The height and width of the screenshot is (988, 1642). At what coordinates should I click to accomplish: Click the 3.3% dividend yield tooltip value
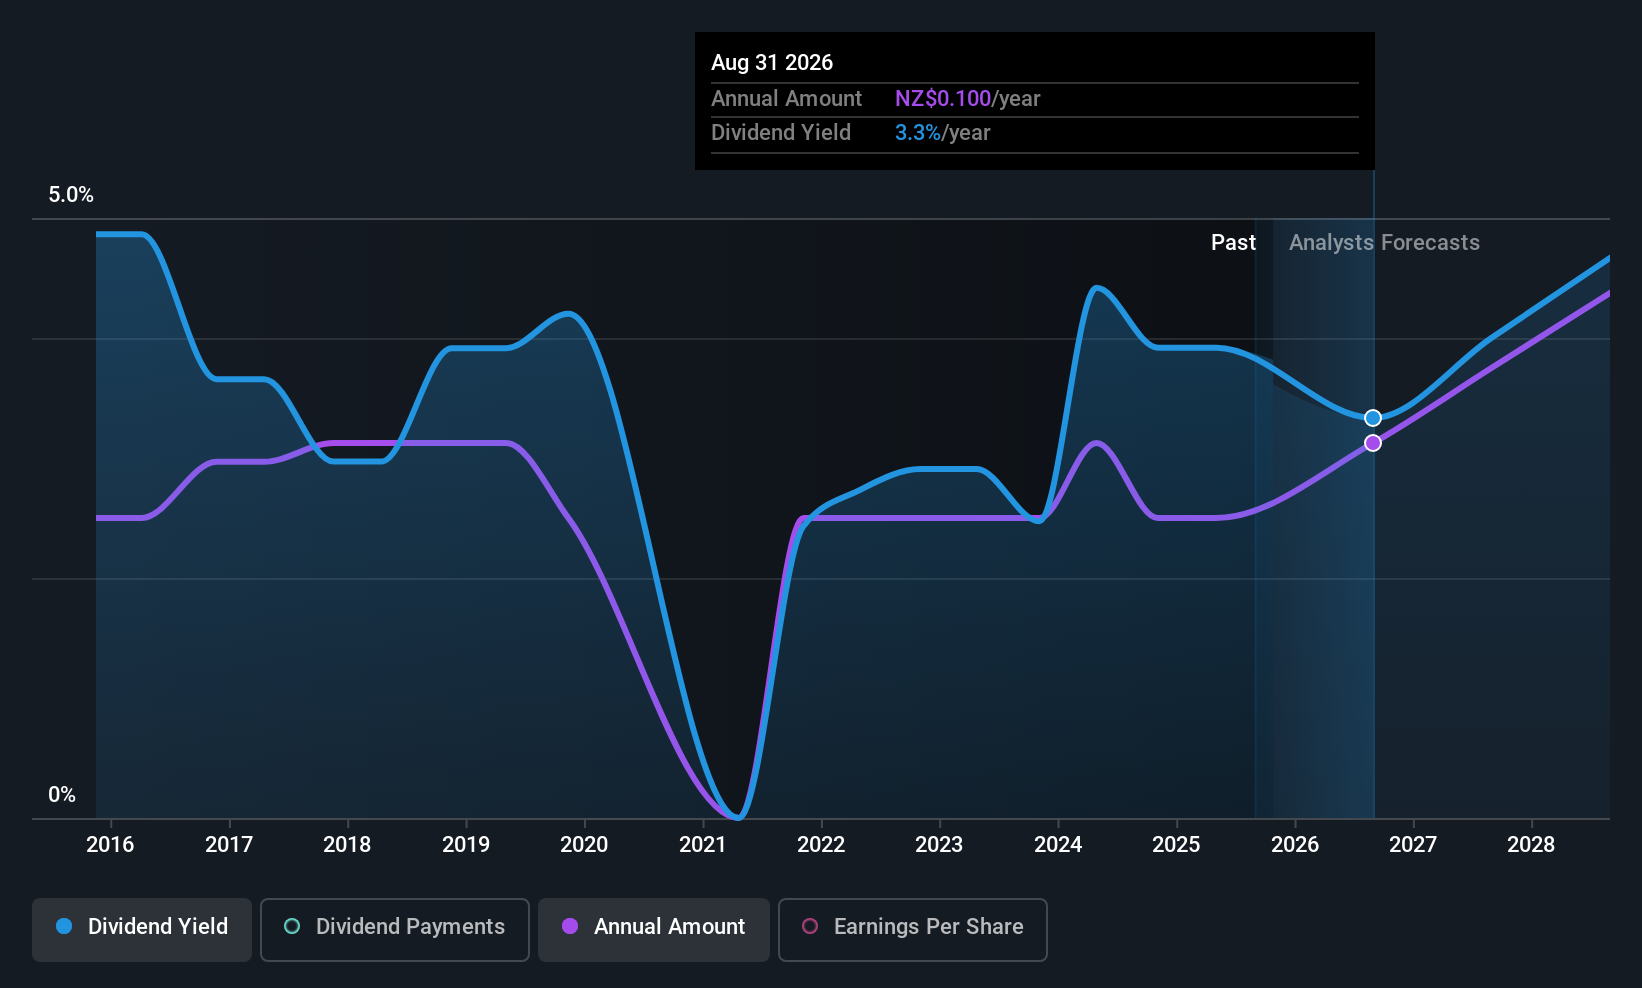918,132
